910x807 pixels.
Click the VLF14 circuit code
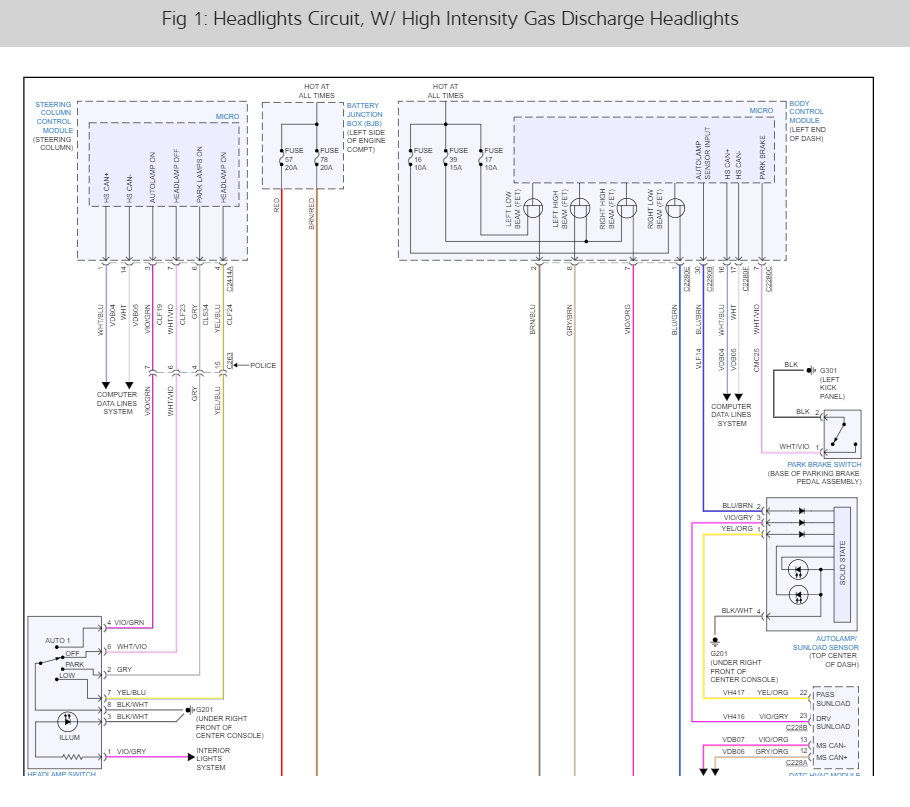(x=699, y=359)
